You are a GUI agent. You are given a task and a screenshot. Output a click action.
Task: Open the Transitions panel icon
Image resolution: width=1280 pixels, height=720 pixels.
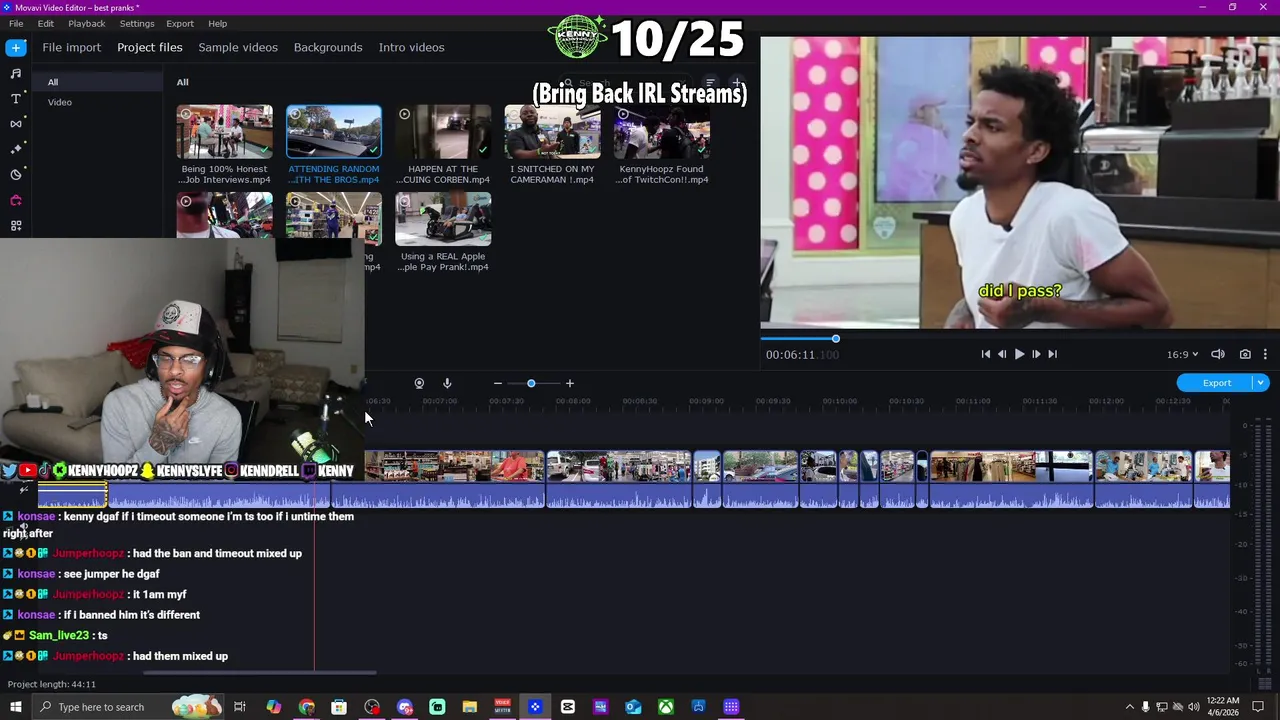coord(16,124)
